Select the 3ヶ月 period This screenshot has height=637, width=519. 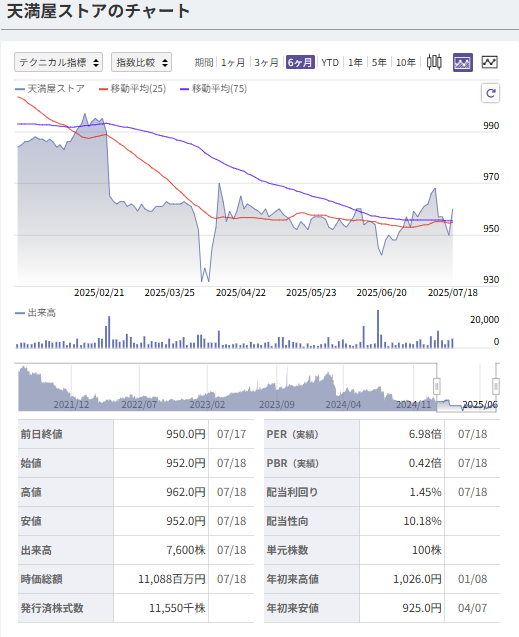coord(266,63)
